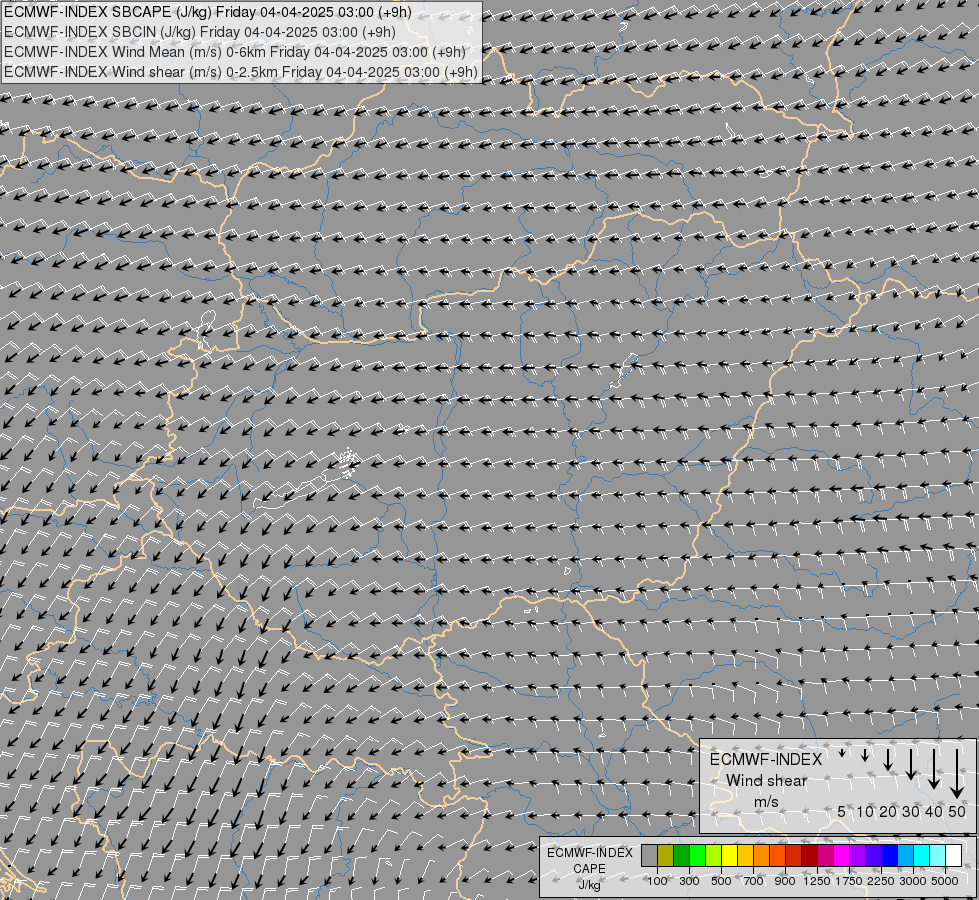Image resolution: width=979 pixels, height=900 pixels.
Task: Click the '700' CAPE scale value
Action: (754, 881)
